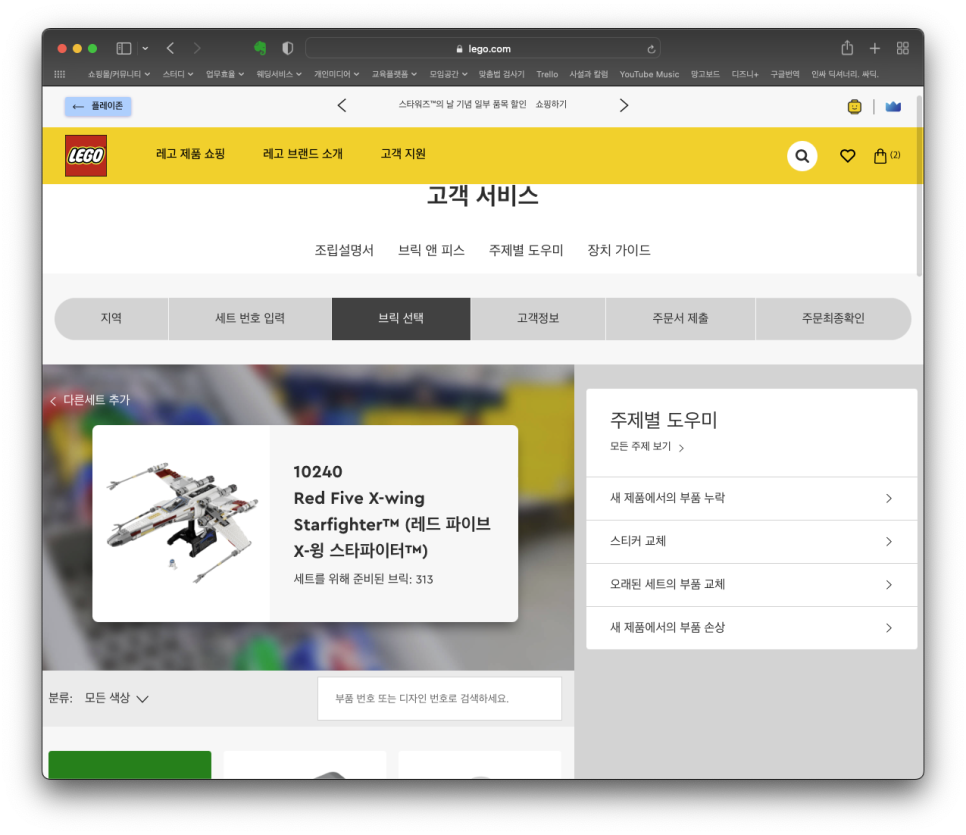Open 레고 브랜드 소개 menu
This screenshot has height=835, width=966.
coord(302,154)
